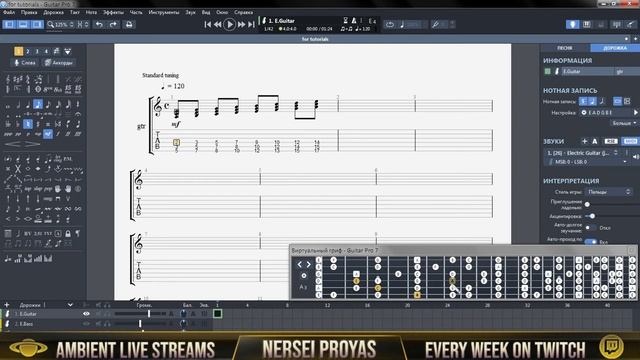Viewport: 640px width, 360px height.
Task: Click the palm mute P.M. icon
Action: pos(68,158)
